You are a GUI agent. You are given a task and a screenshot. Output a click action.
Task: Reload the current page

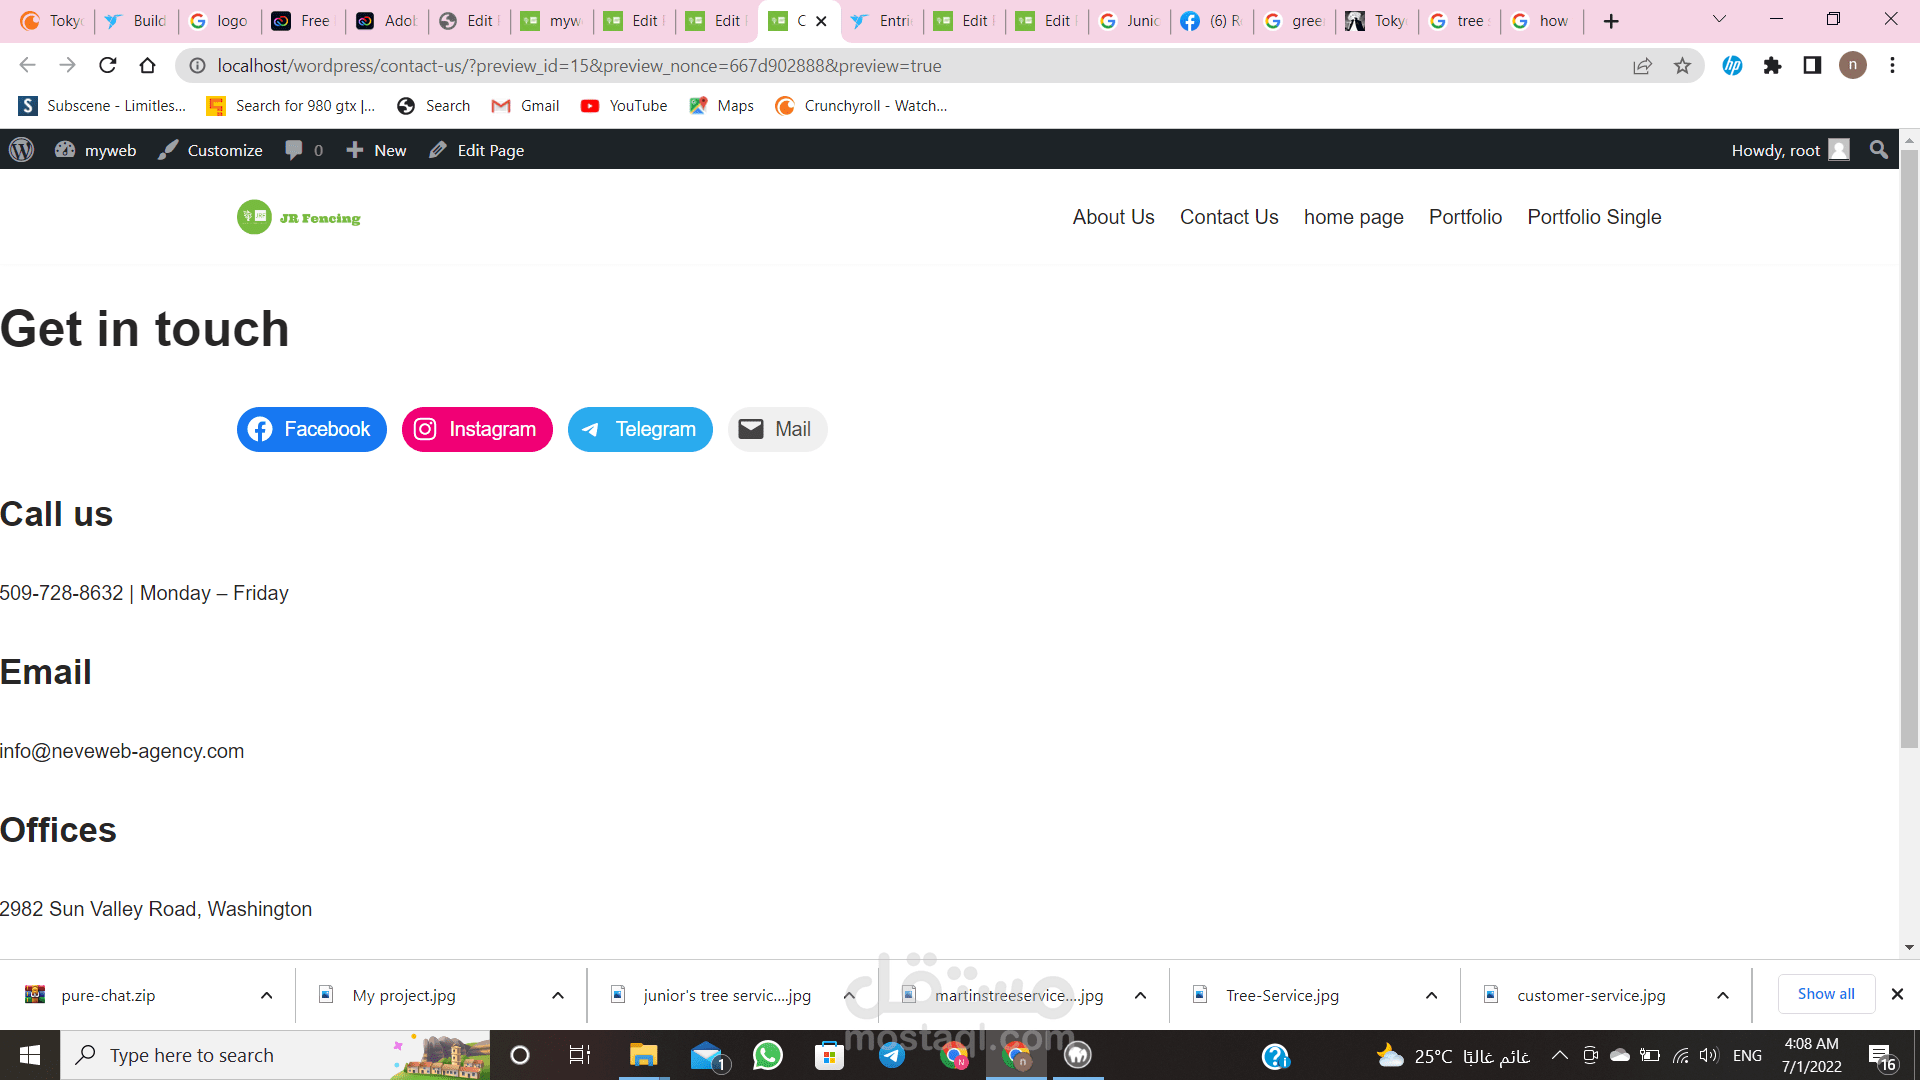coord(108,66)
